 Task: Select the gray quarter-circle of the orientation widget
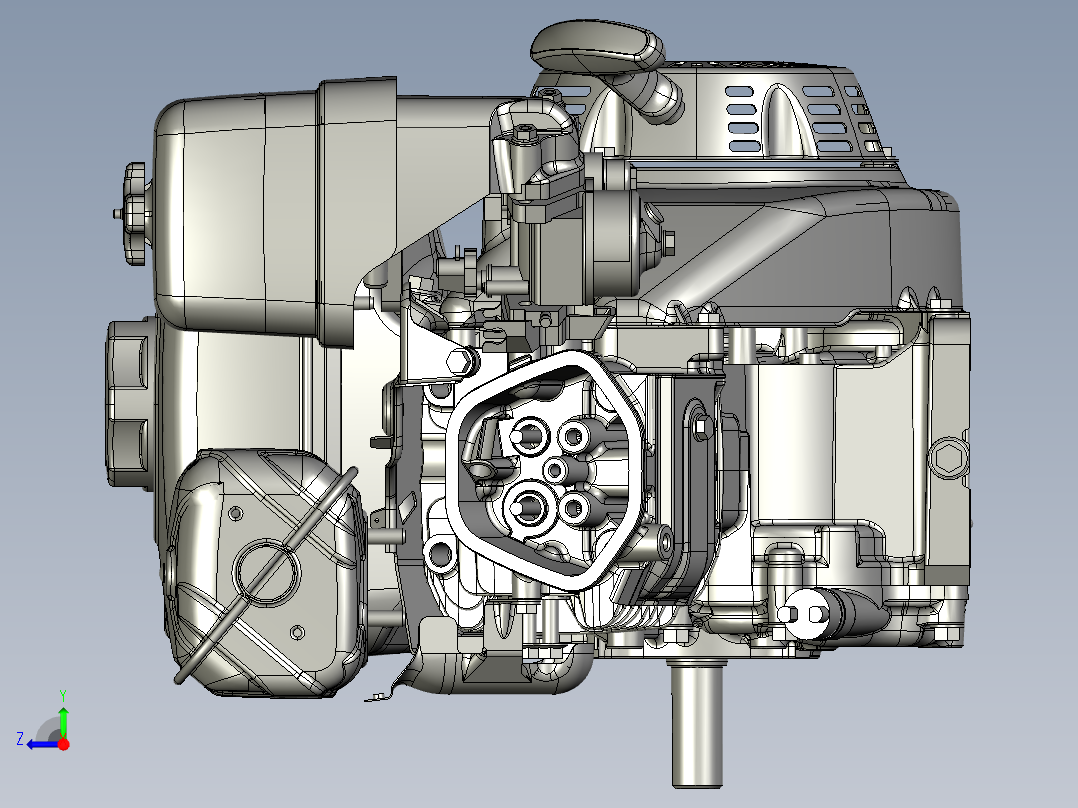pyautogui.click(x=45, y=726)
